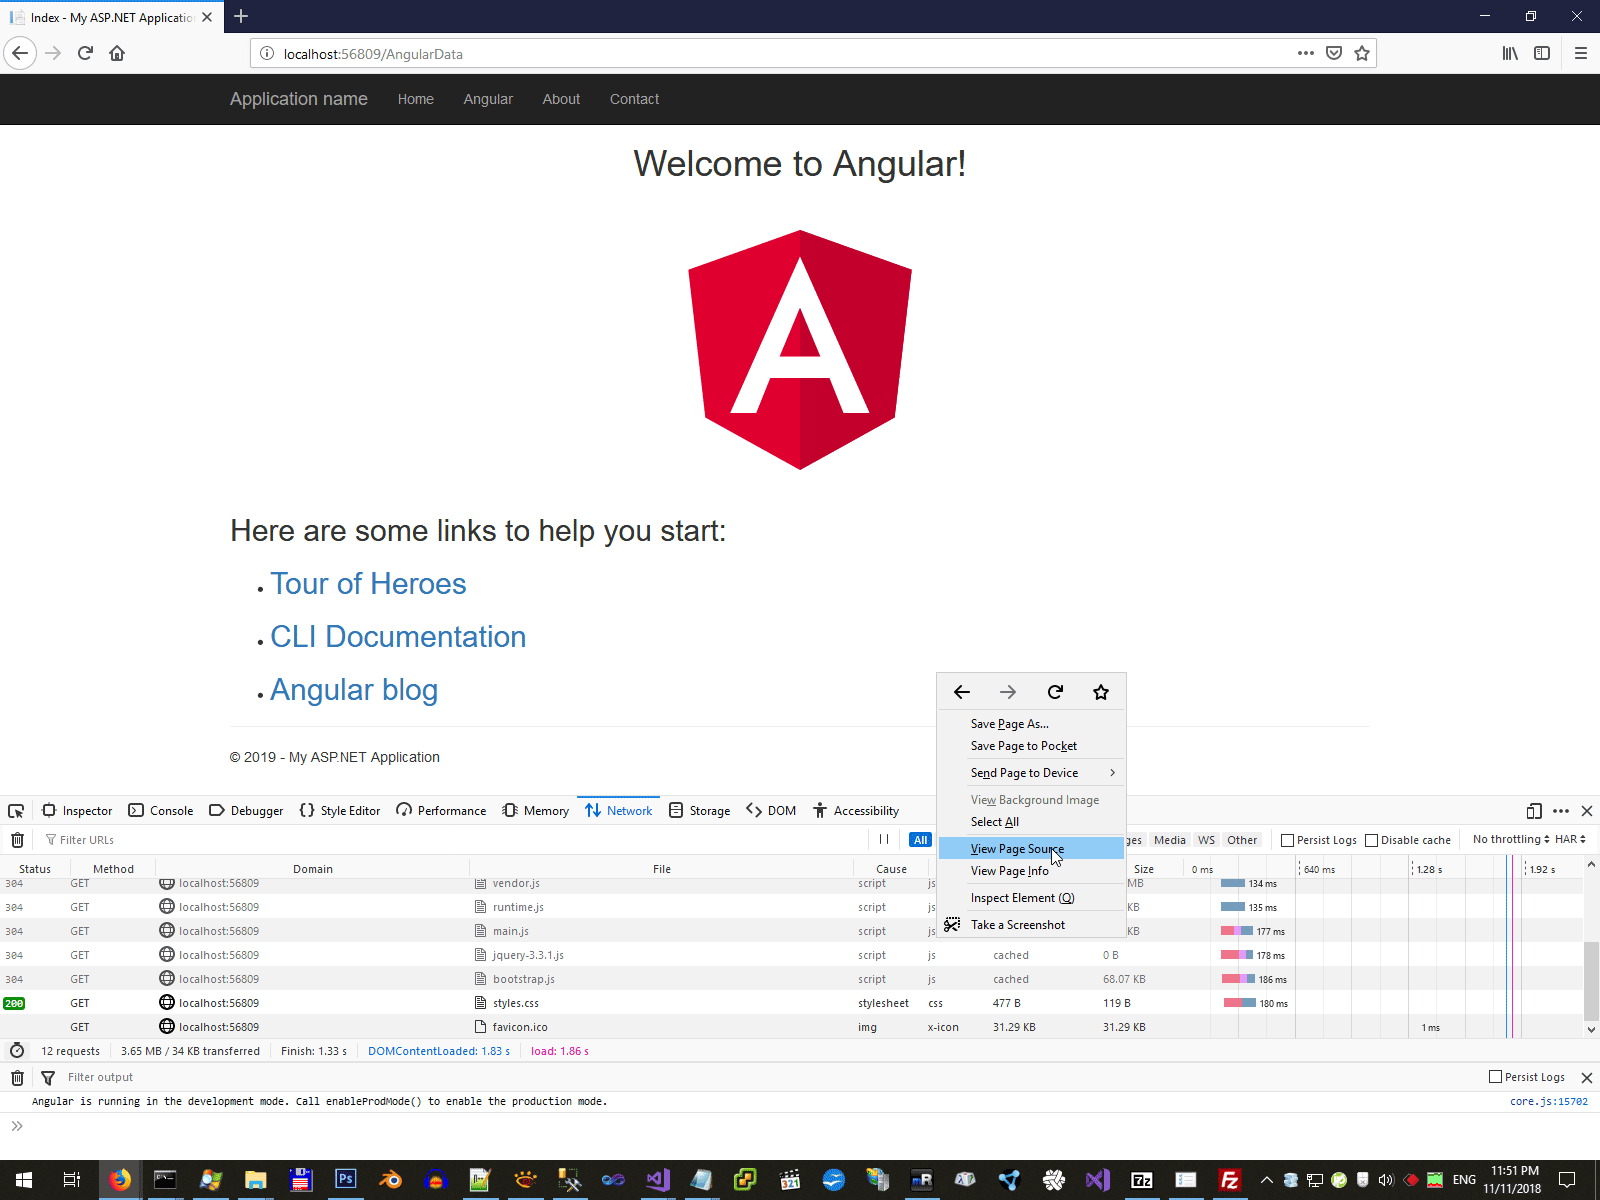Screen dimensions: 1600x1200
Task: Filter requests by Other type
Action: pos(1242,840)
